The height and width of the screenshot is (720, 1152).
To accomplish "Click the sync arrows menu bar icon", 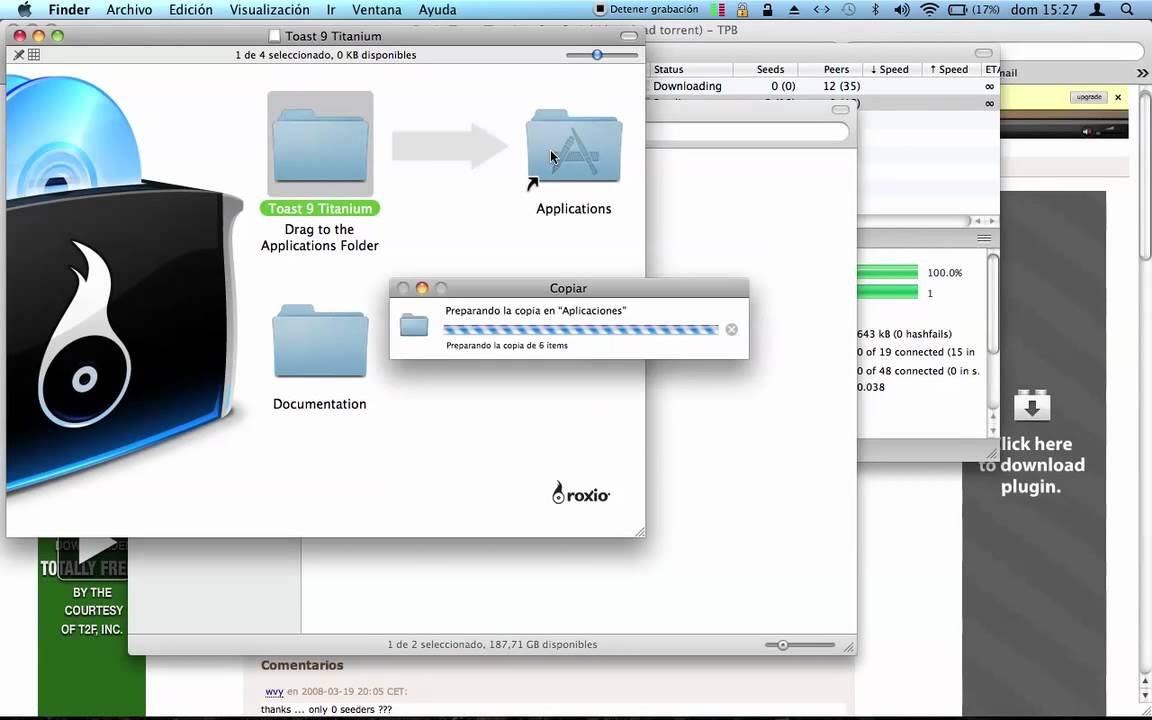I will coord(821,10).
